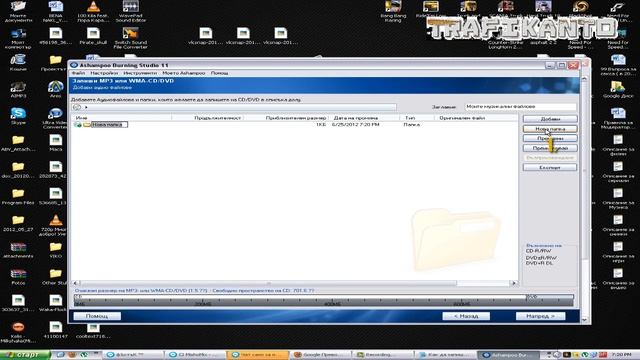Switch to the Ashampoo Bur... taskbar button
The height and width of the screenshot is (360, 640).
[x=509, y=355]
